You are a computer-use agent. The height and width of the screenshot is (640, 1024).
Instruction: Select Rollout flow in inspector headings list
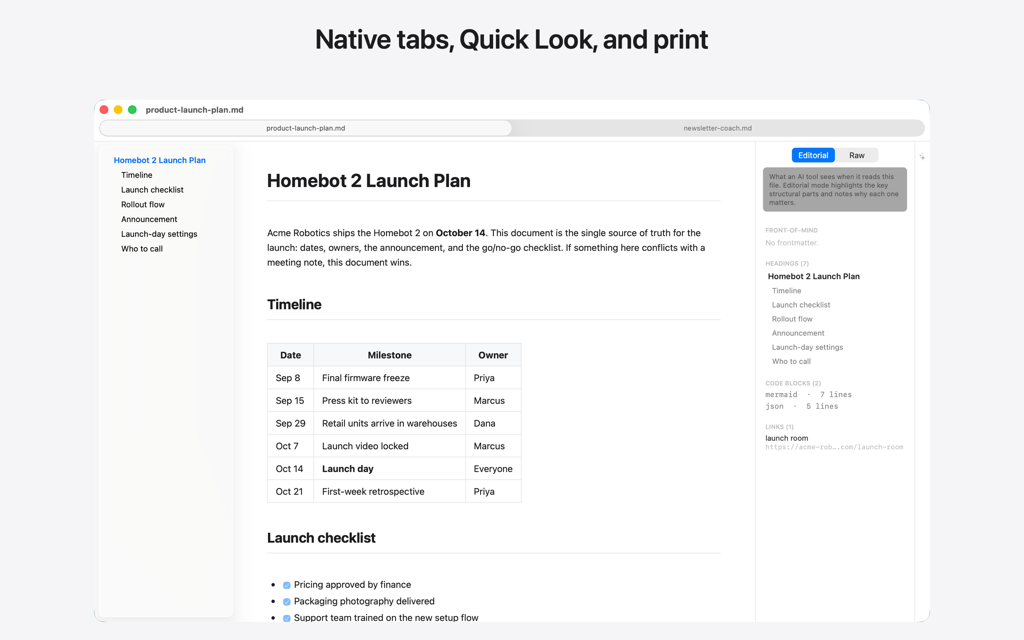tap(792, 319)
